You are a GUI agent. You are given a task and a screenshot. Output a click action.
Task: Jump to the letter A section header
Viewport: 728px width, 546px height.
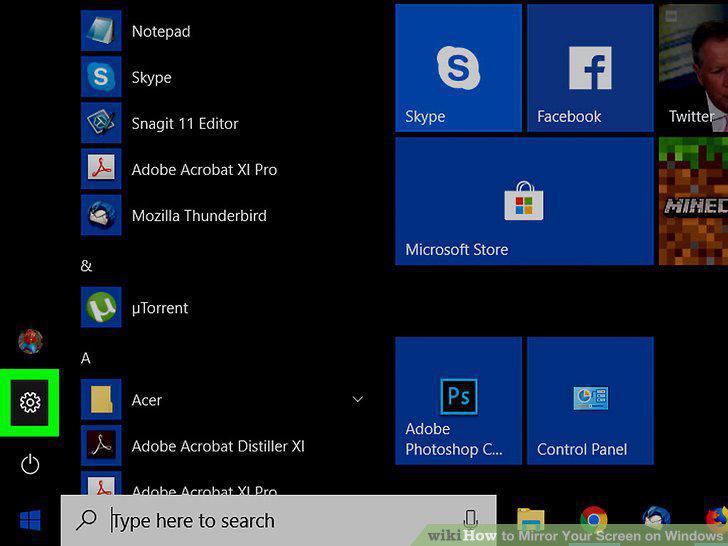[x=85, y=358]
